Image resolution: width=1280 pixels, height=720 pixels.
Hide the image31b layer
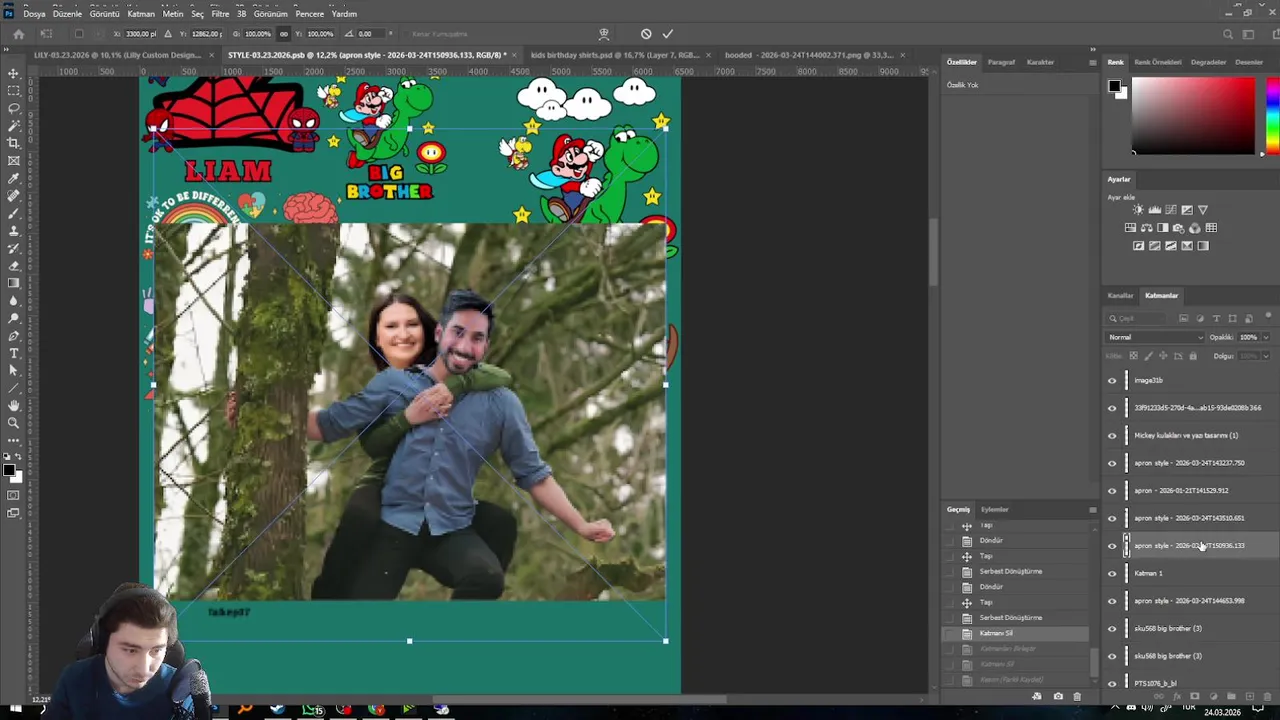coord(1112,380)
